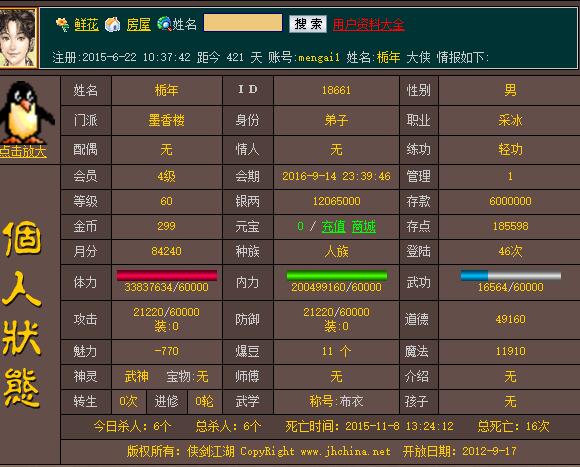
Task: Open the 房屋 link
Action: [138, 25]
